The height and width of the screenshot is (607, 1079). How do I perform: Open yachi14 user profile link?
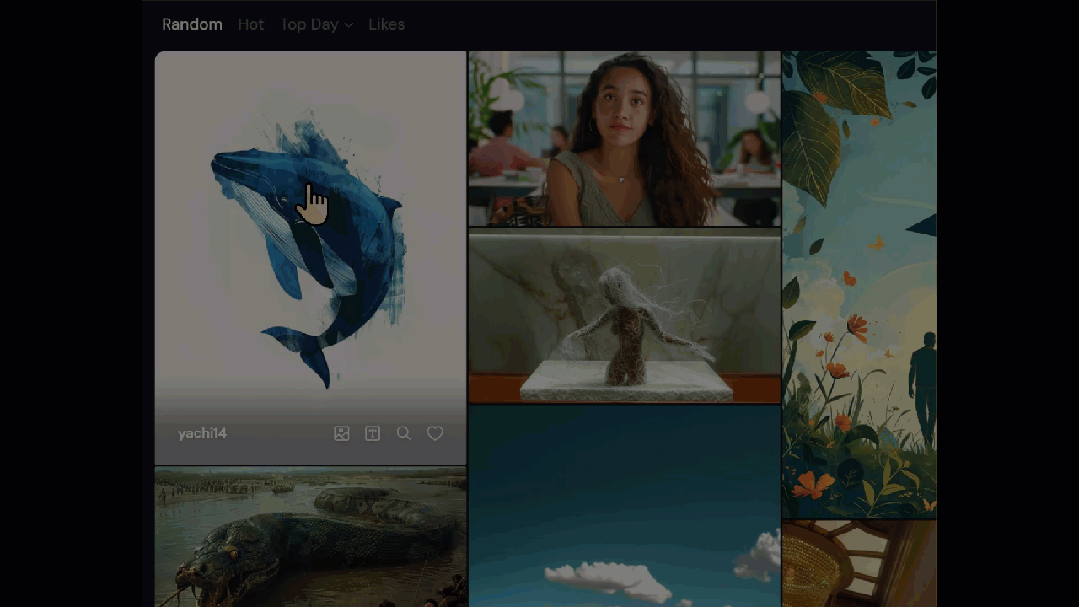(x=202, y=434)
